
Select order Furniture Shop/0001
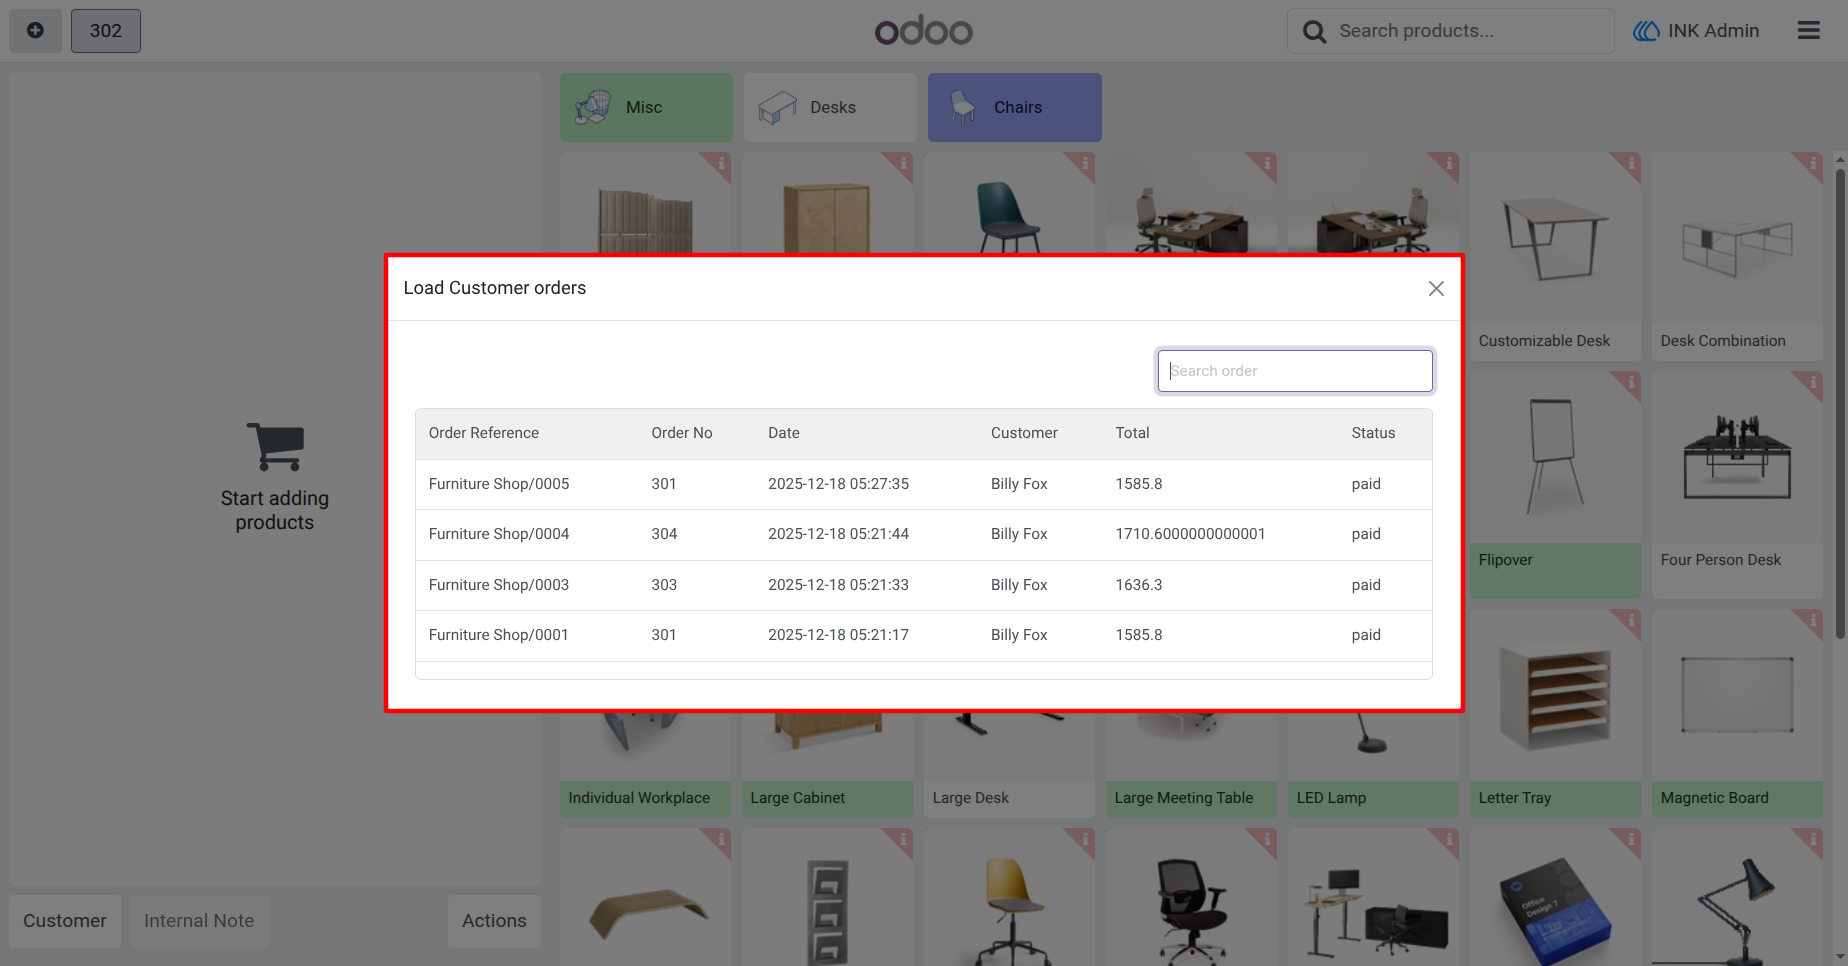924,635
